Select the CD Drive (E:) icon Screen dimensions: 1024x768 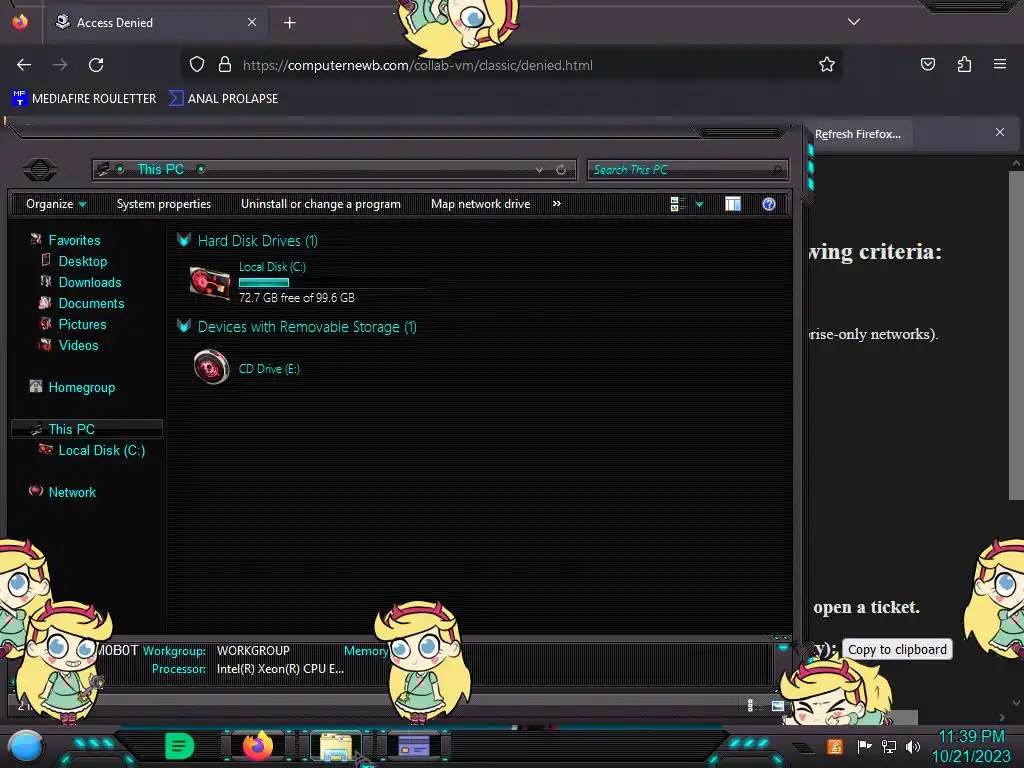point(212,367)
